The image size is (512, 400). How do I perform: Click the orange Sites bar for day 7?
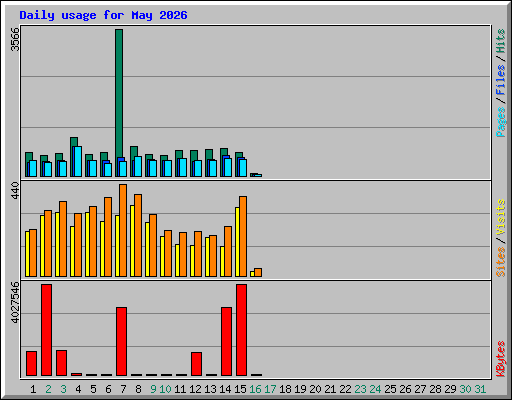123,230
